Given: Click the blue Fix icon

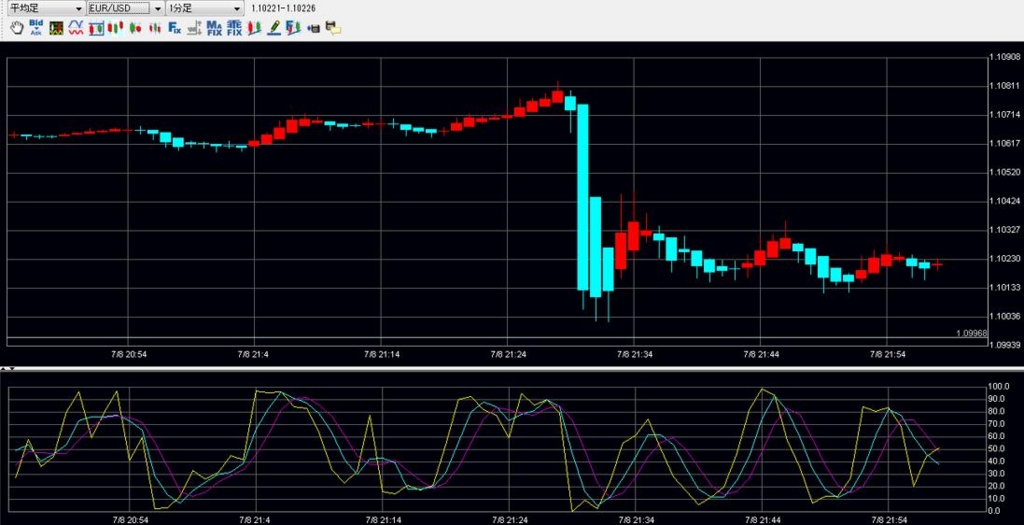Looking at the screenshot, I should coord(174,27).
